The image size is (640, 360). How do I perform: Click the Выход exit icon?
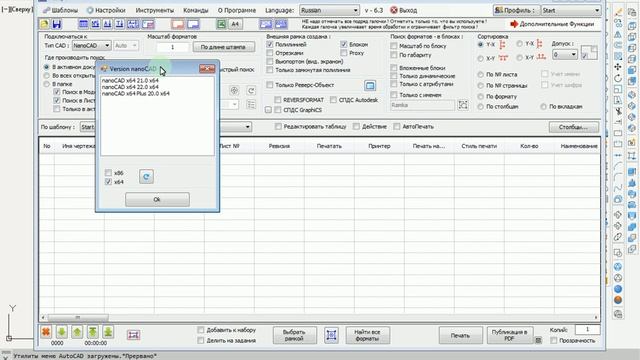pos(393,10)
